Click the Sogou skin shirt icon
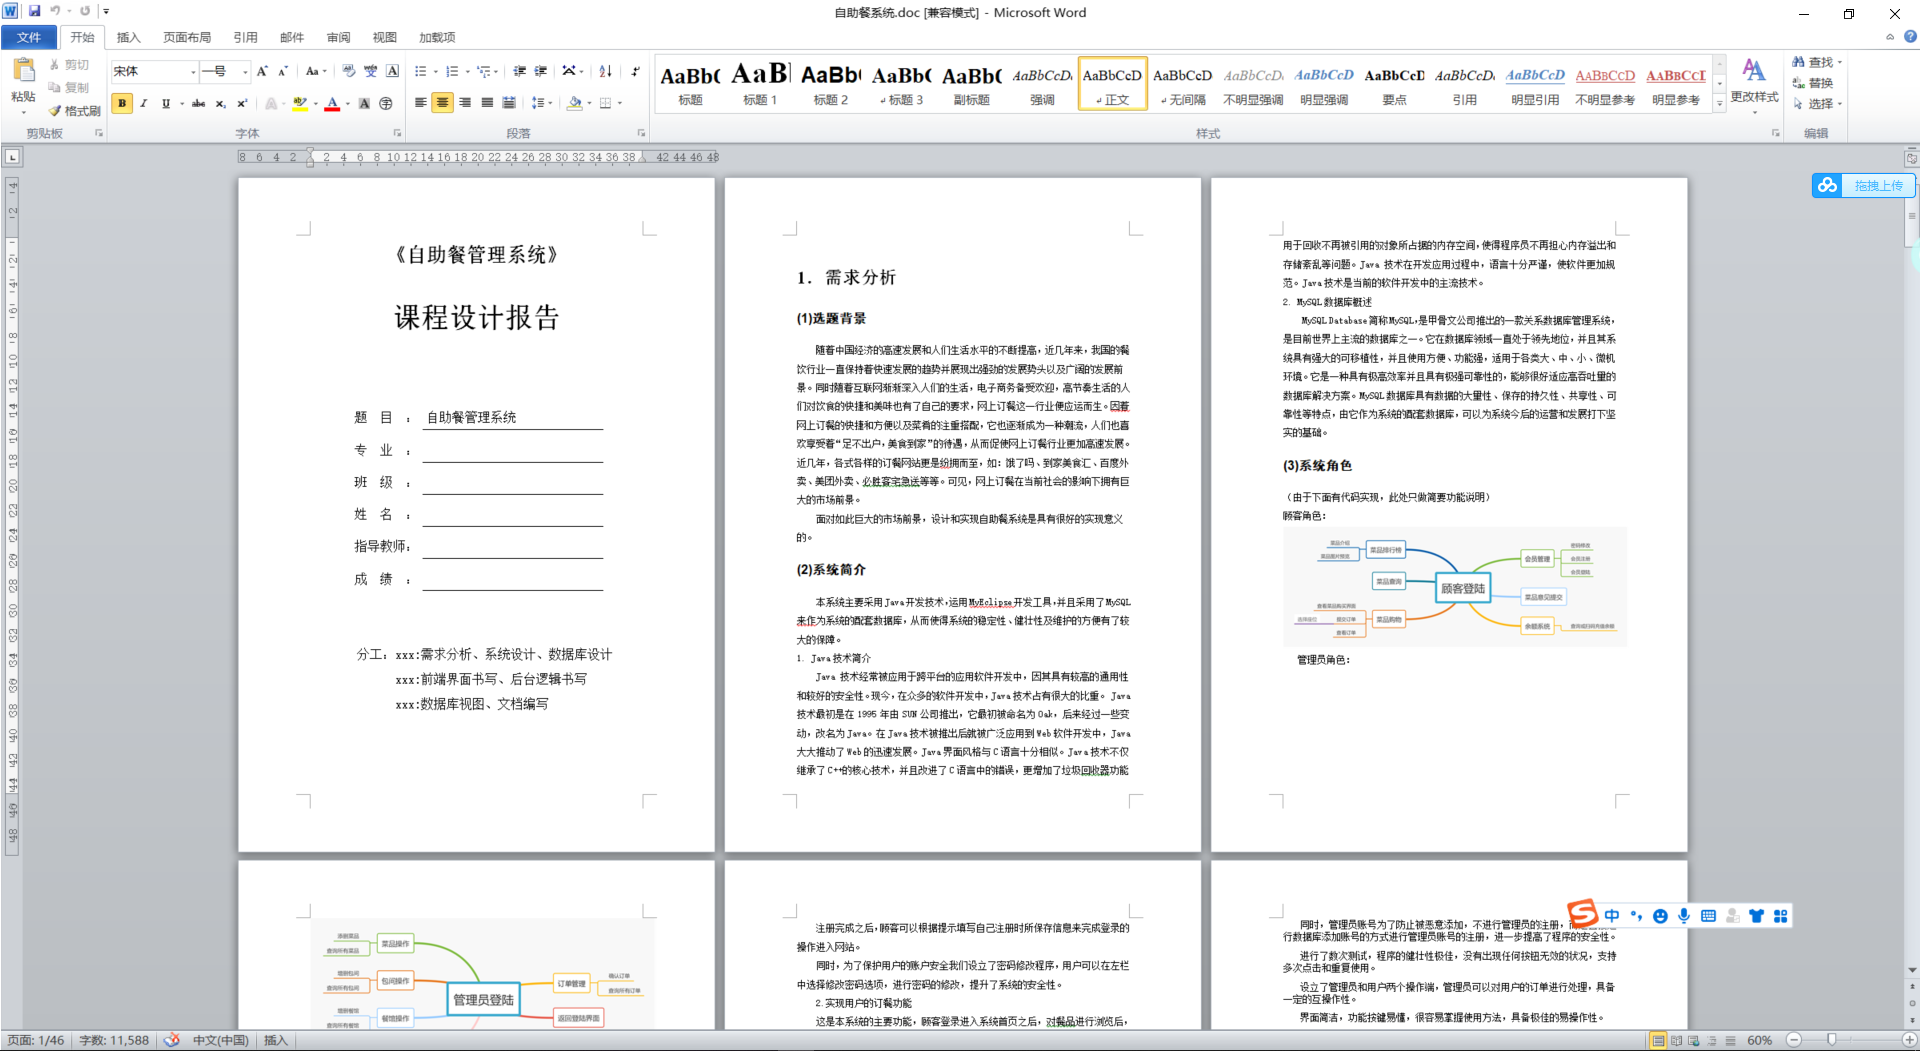1920x1051 pixels. point(1756,916)
